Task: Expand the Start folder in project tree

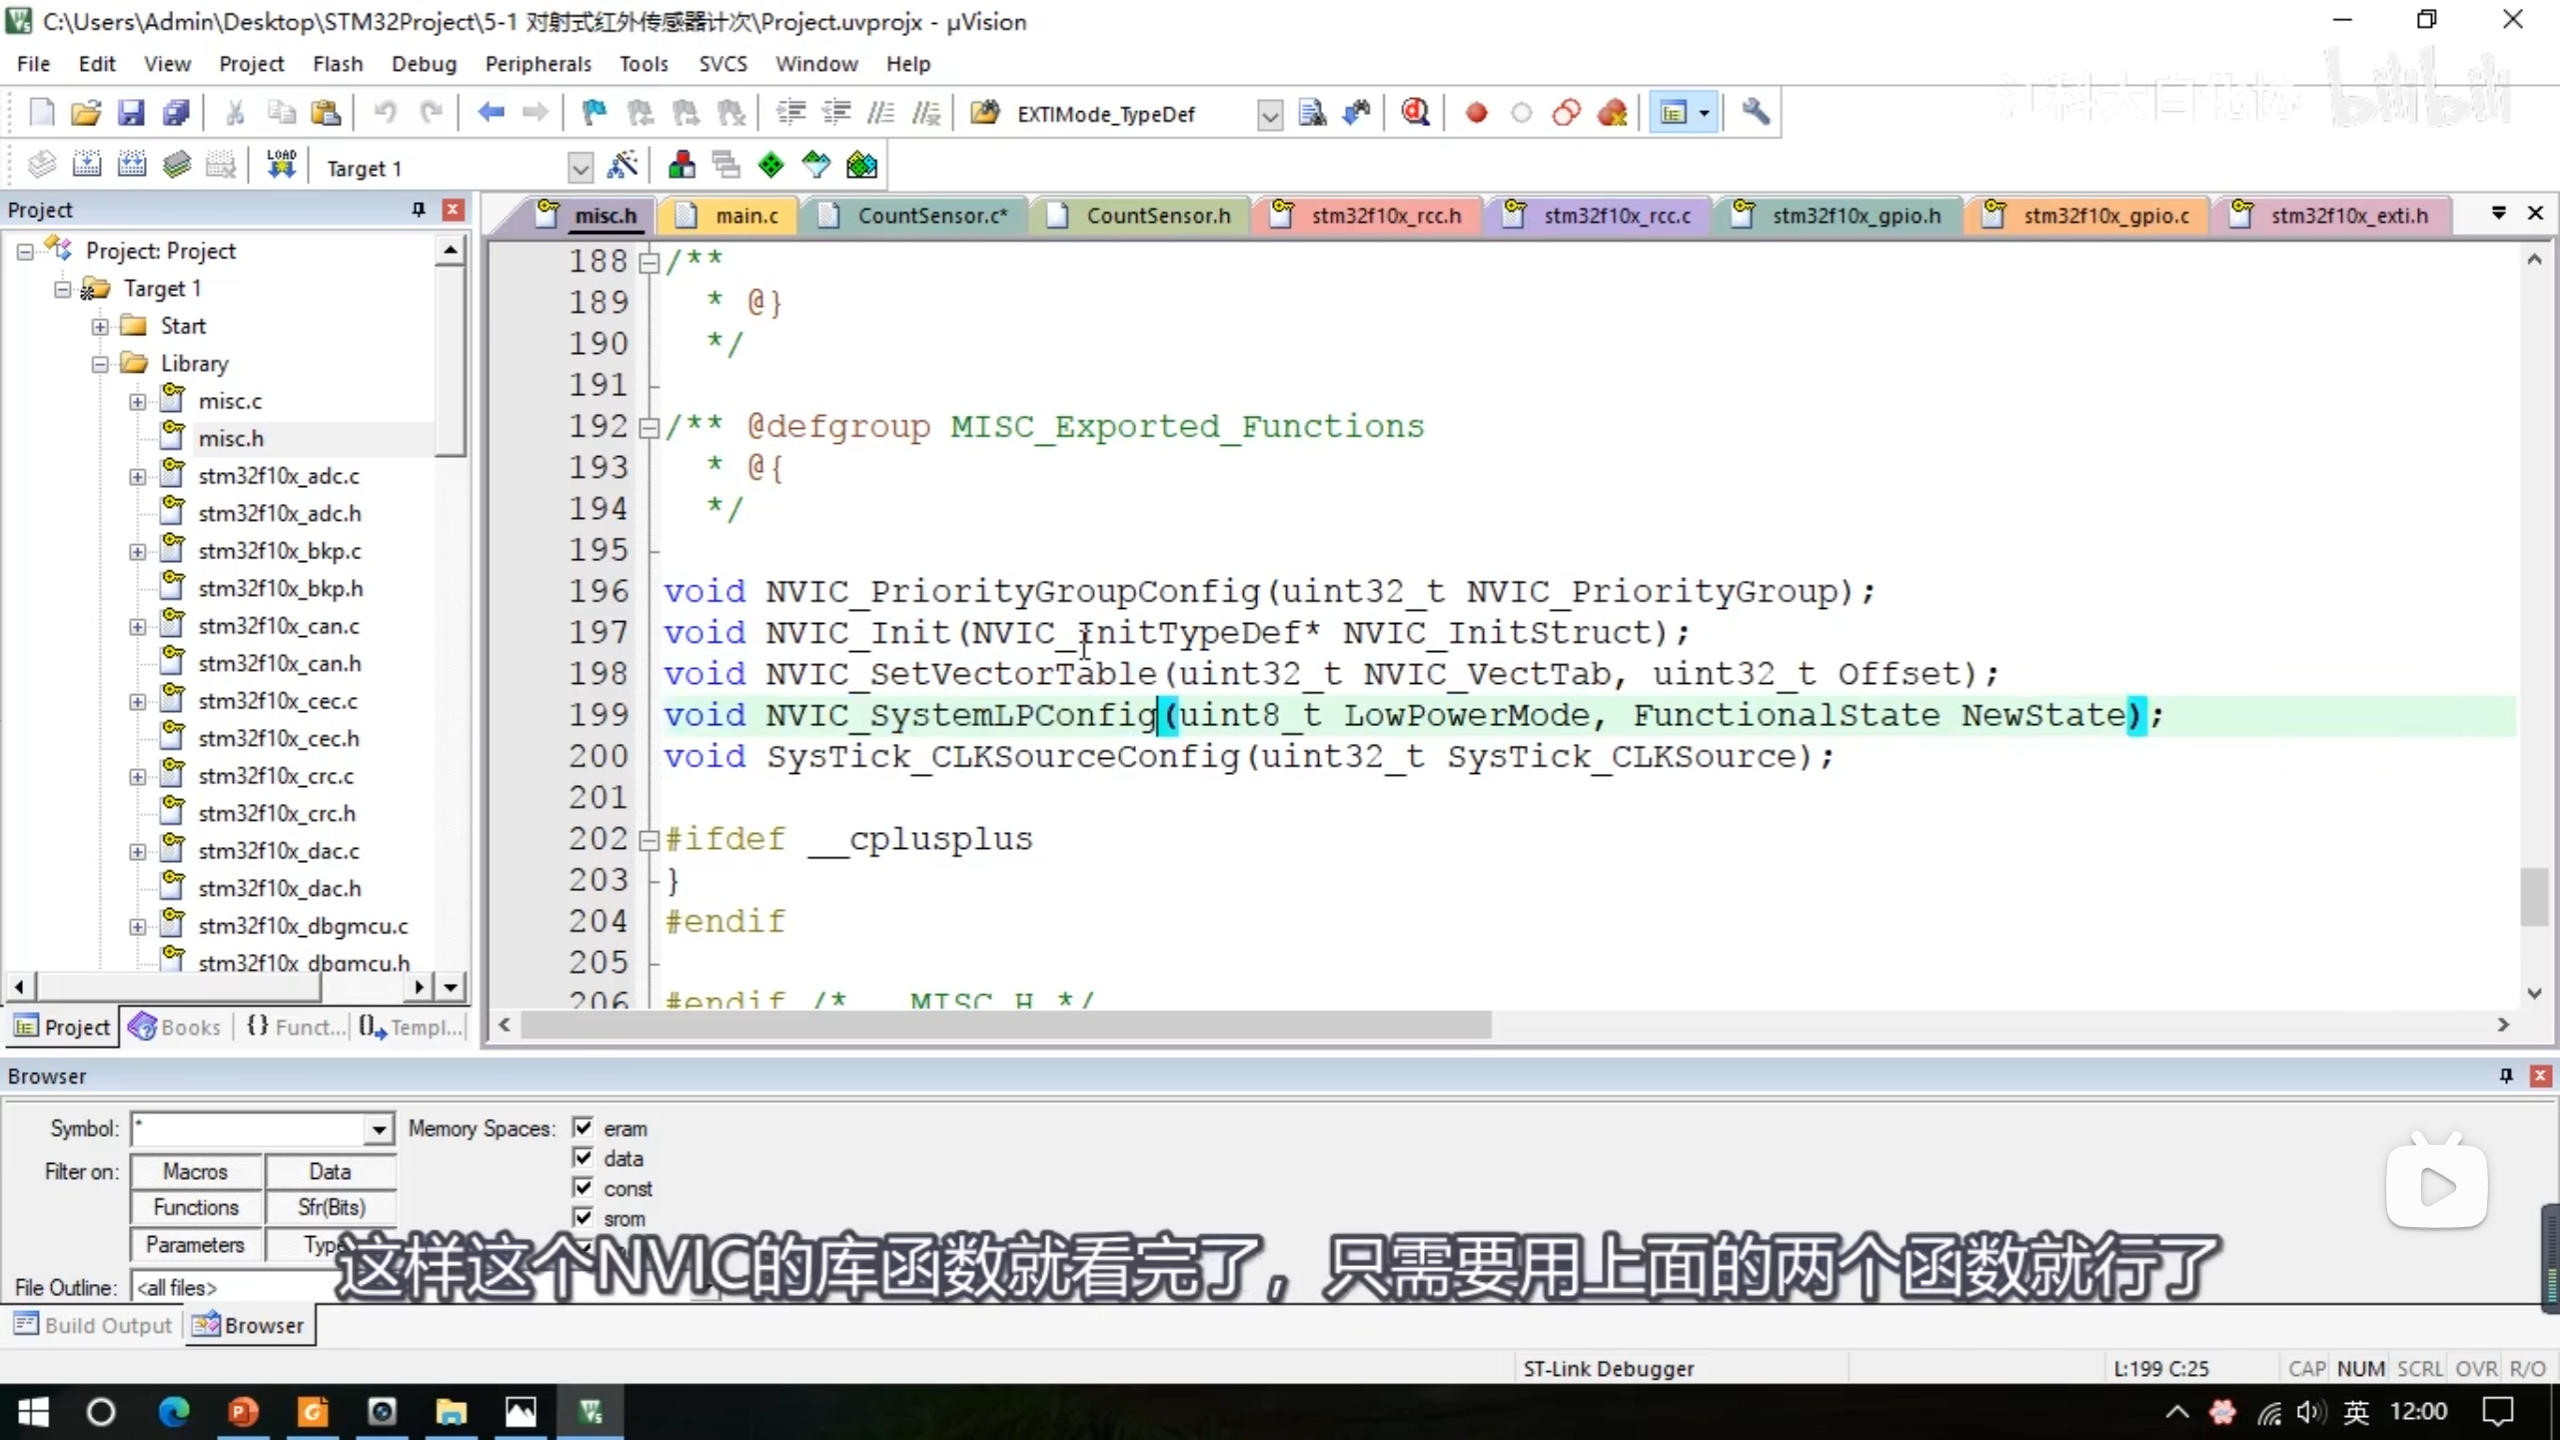Action: click(x=100, y=326)
